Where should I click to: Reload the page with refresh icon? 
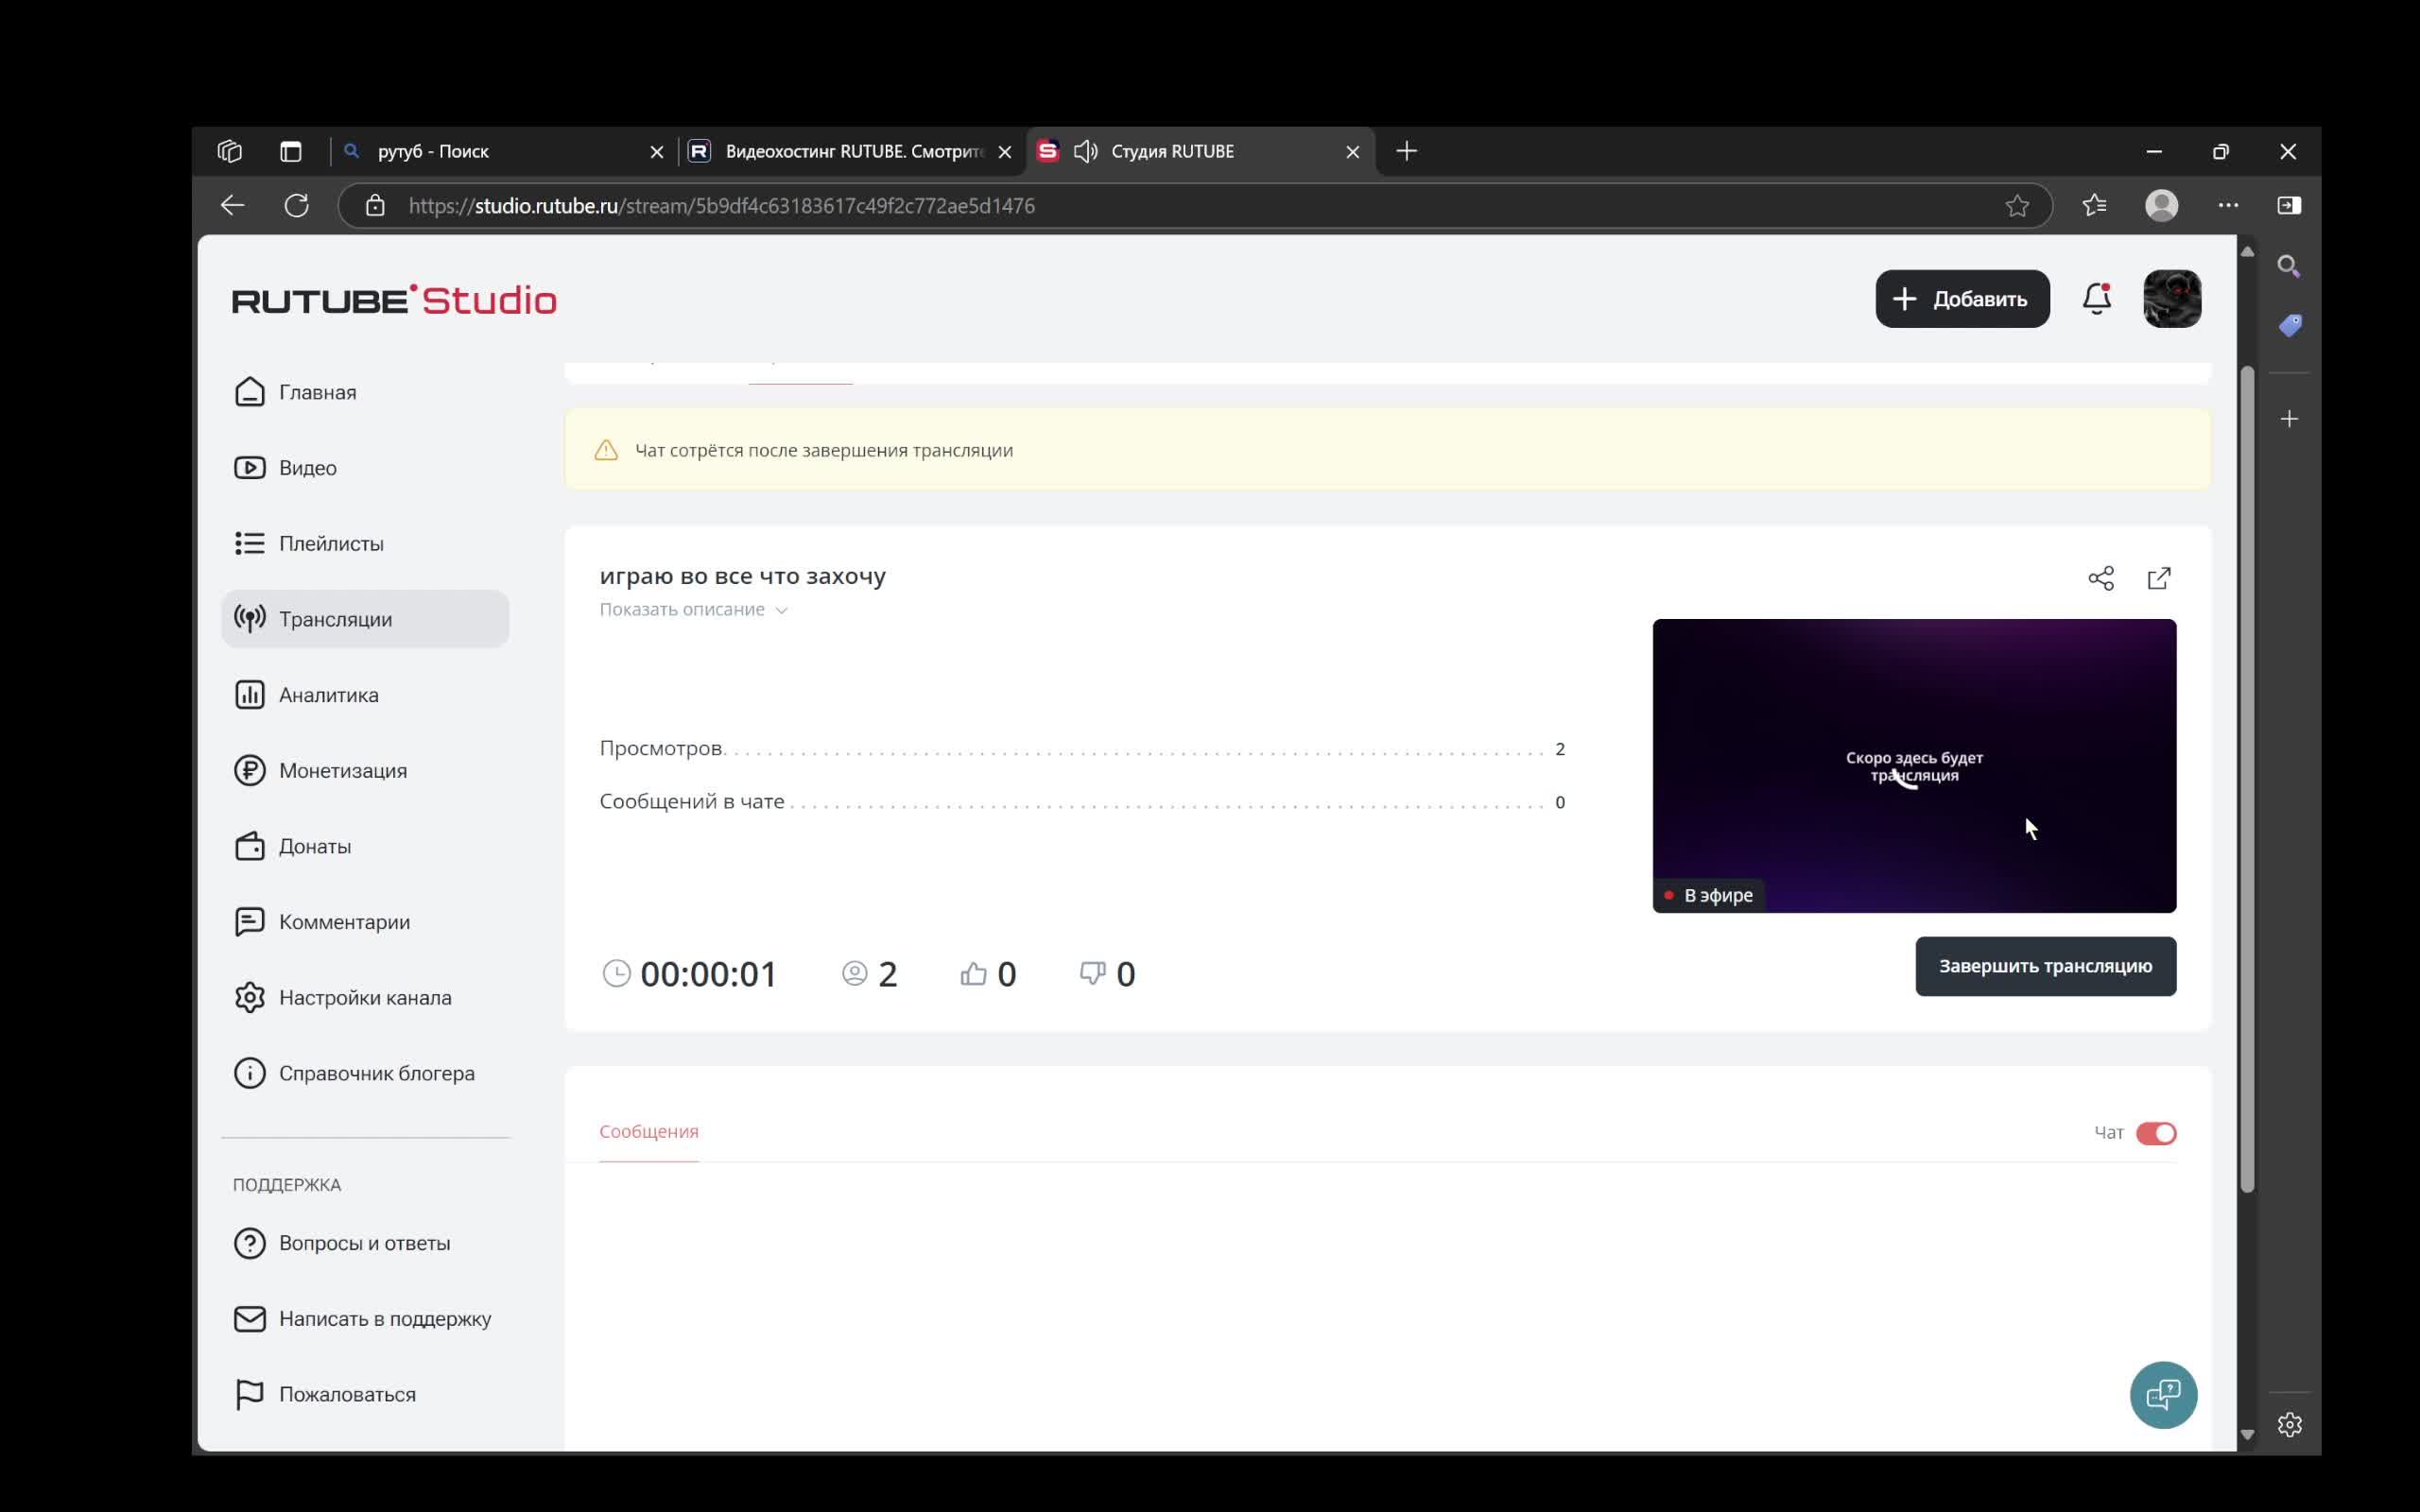point(297,206)
